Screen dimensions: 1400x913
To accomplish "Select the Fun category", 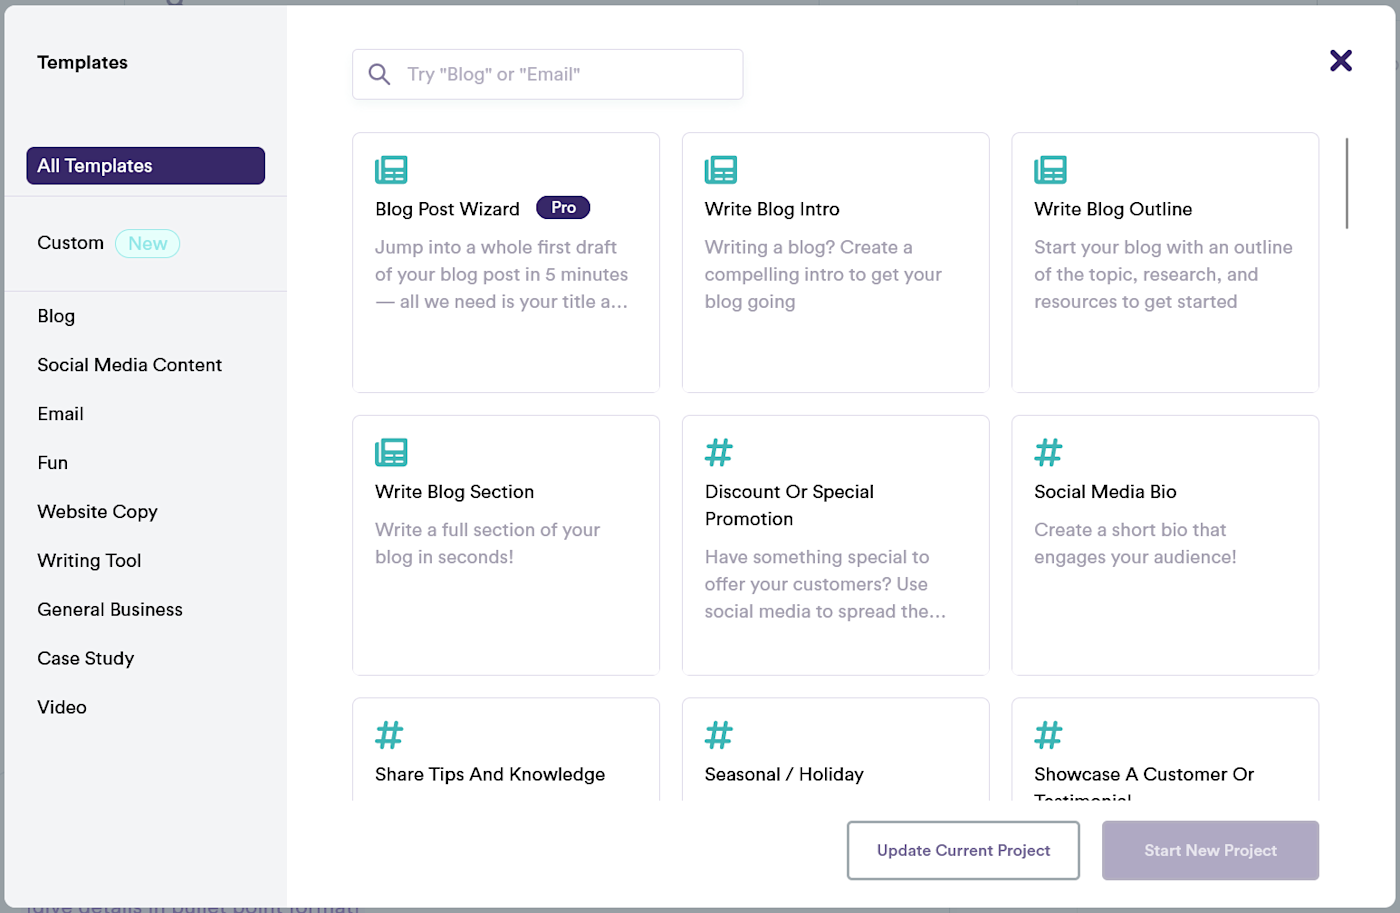I will (x=52, y=463).
